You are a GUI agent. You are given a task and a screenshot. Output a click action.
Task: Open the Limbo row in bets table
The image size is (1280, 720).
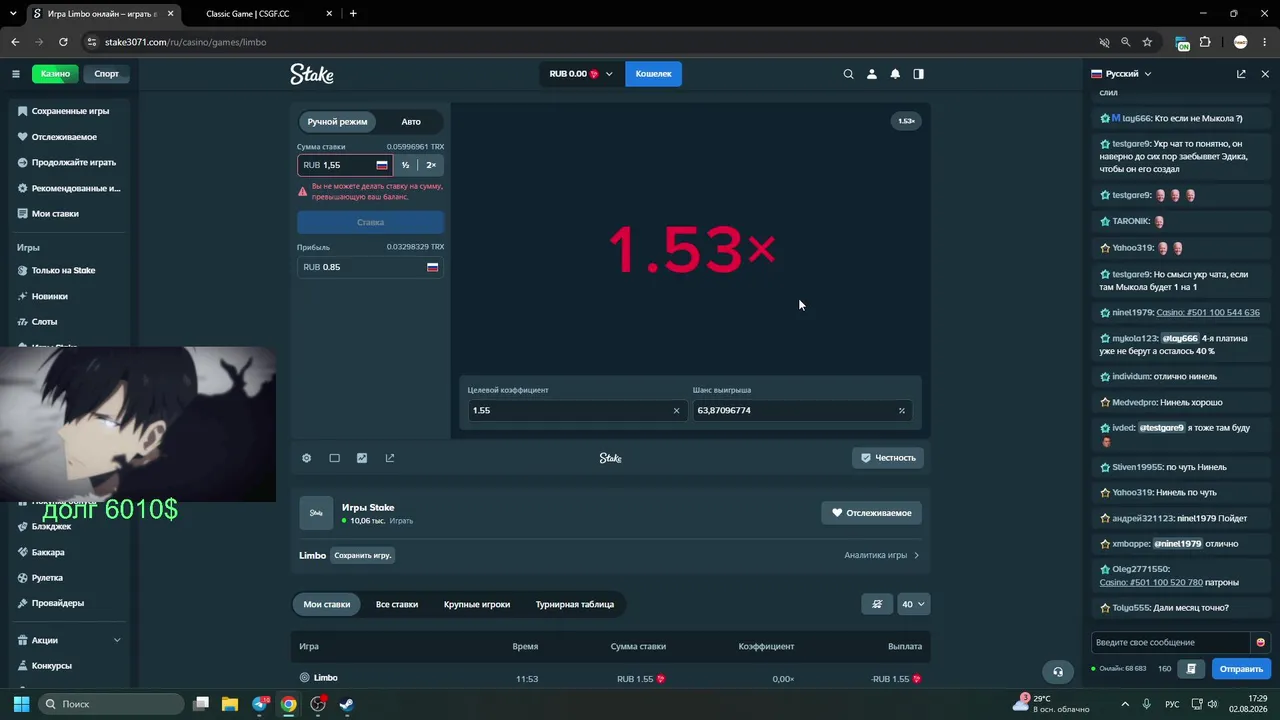(610, 679)
